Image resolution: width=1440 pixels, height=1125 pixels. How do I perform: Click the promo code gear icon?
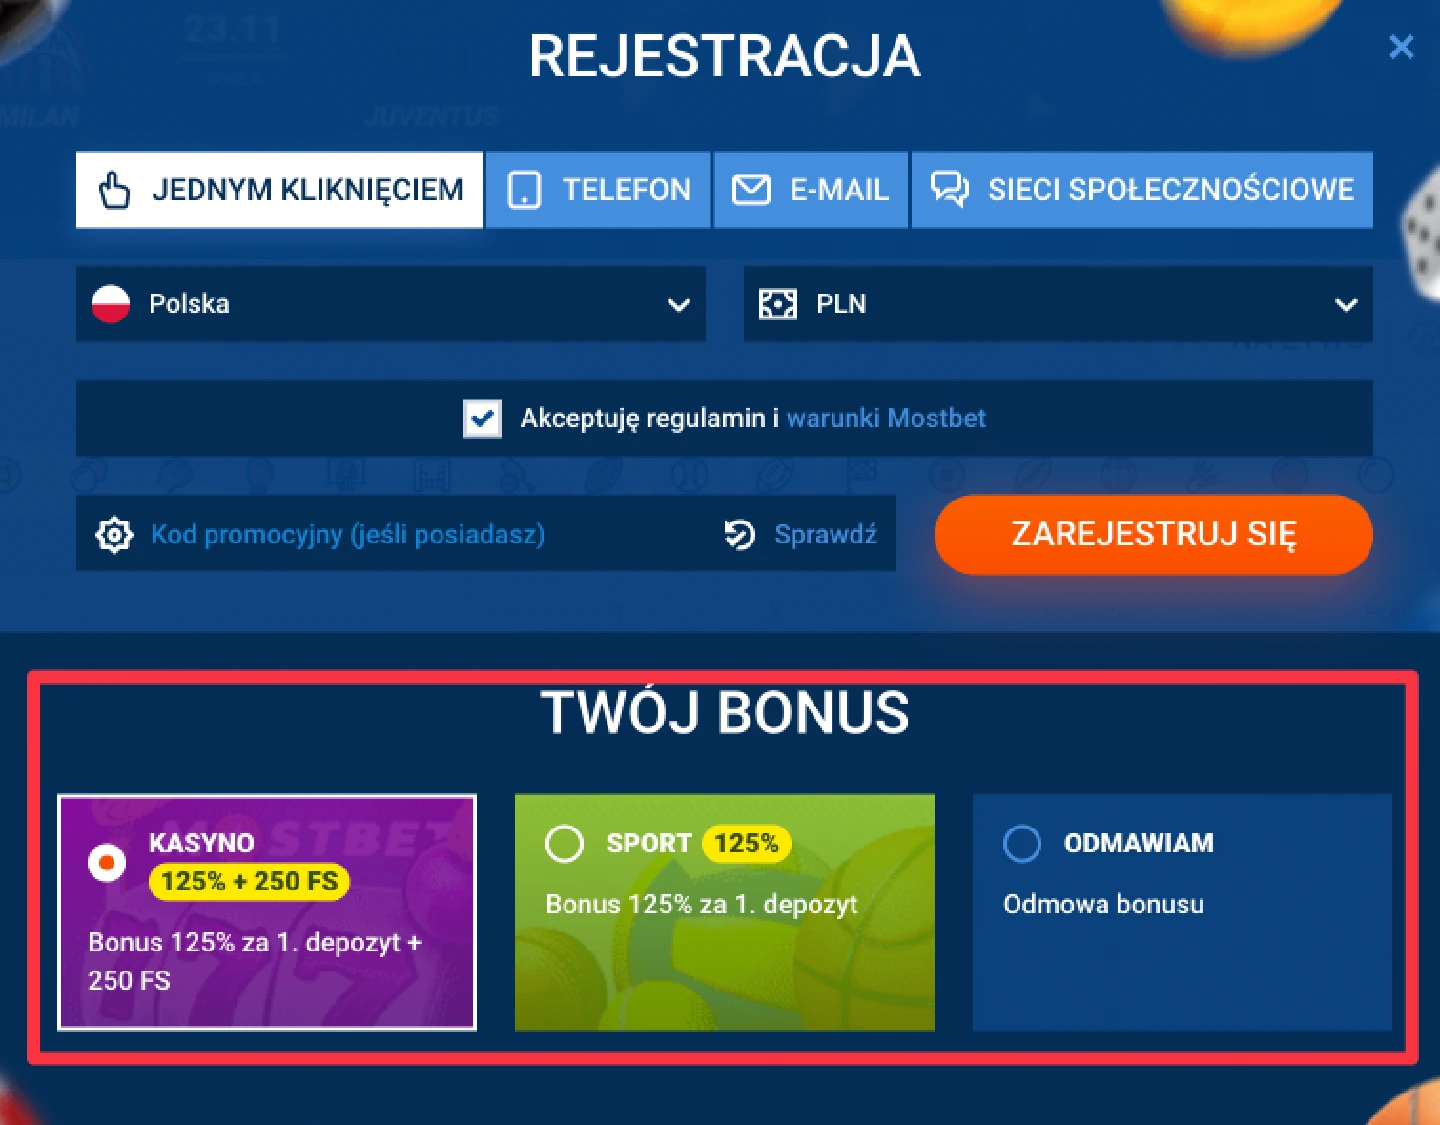pyautogui.click(x=114, y=535)
